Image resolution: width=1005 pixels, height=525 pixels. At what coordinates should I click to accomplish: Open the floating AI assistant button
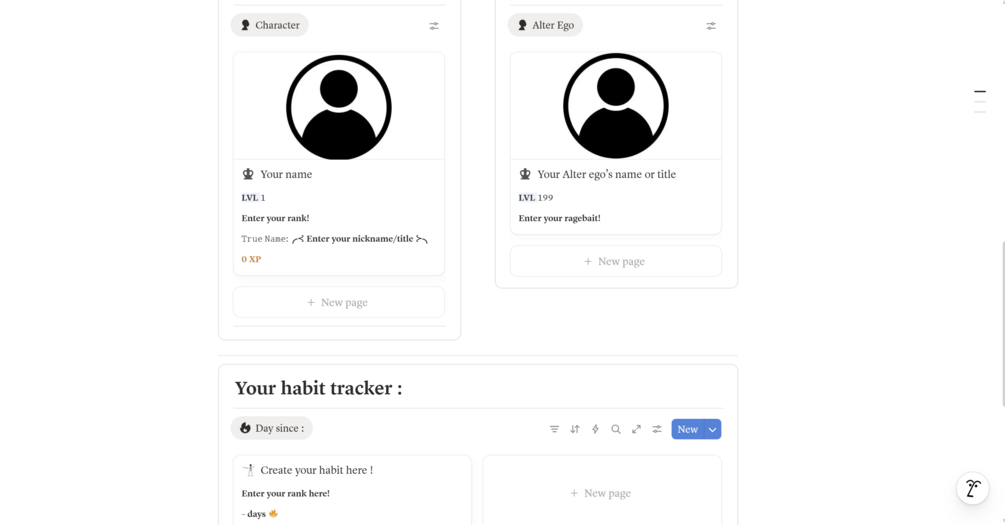point(972,488)
